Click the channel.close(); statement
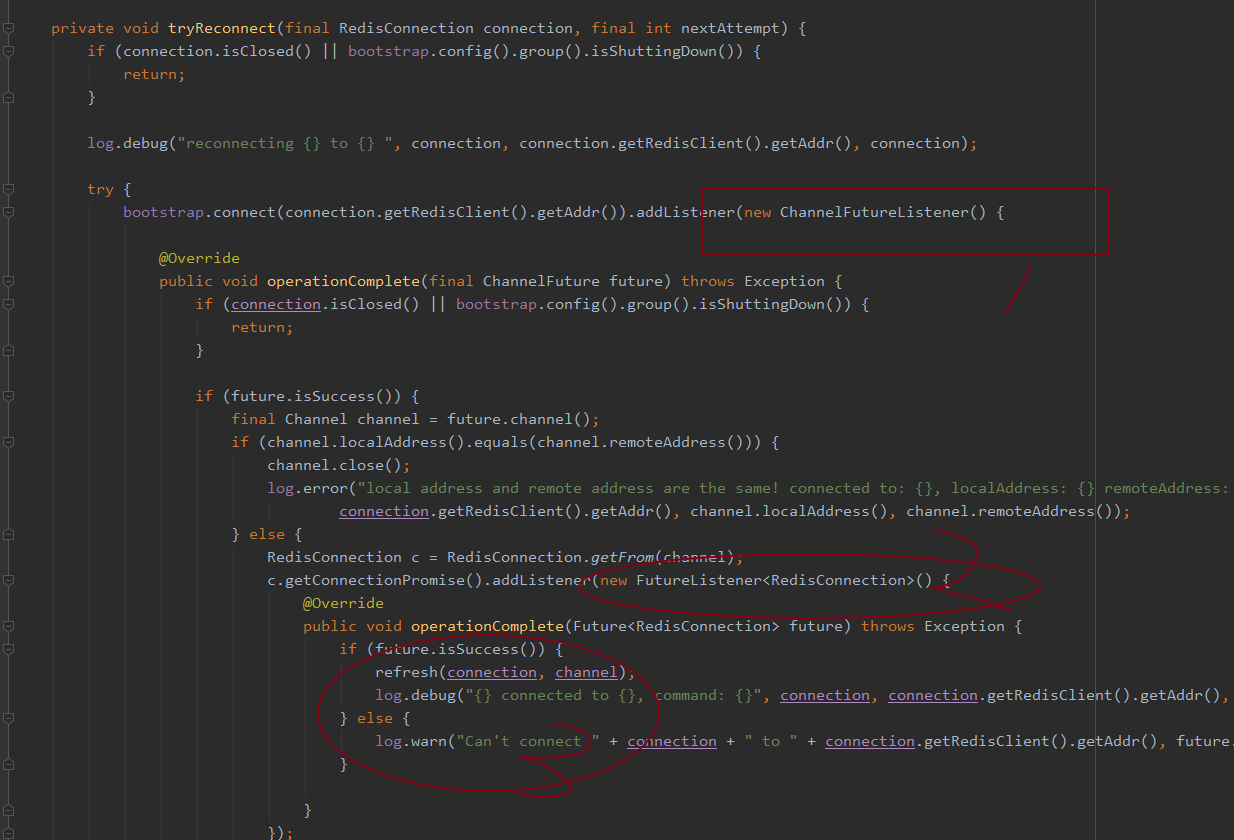The image size is (1234, 840). coord(339,465)
